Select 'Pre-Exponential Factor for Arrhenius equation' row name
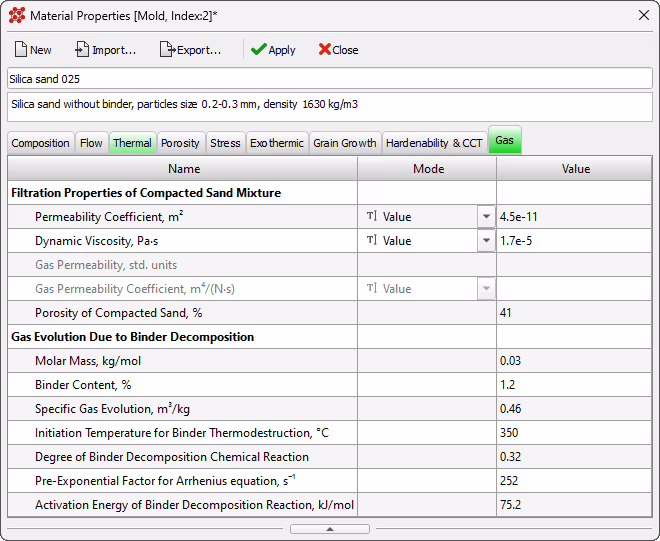 tap(165, 480)
